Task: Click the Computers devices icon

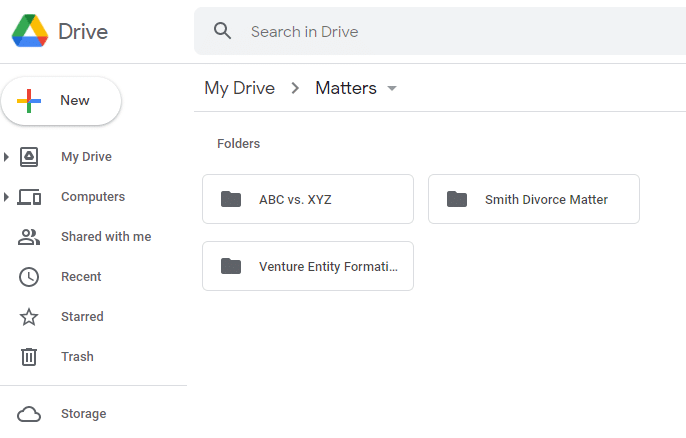Action: (29, 197)
